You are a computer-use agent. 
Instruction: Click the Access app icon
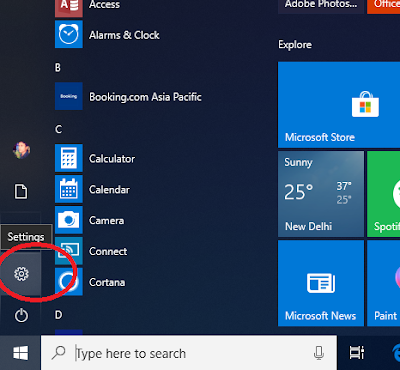(69, 8)
